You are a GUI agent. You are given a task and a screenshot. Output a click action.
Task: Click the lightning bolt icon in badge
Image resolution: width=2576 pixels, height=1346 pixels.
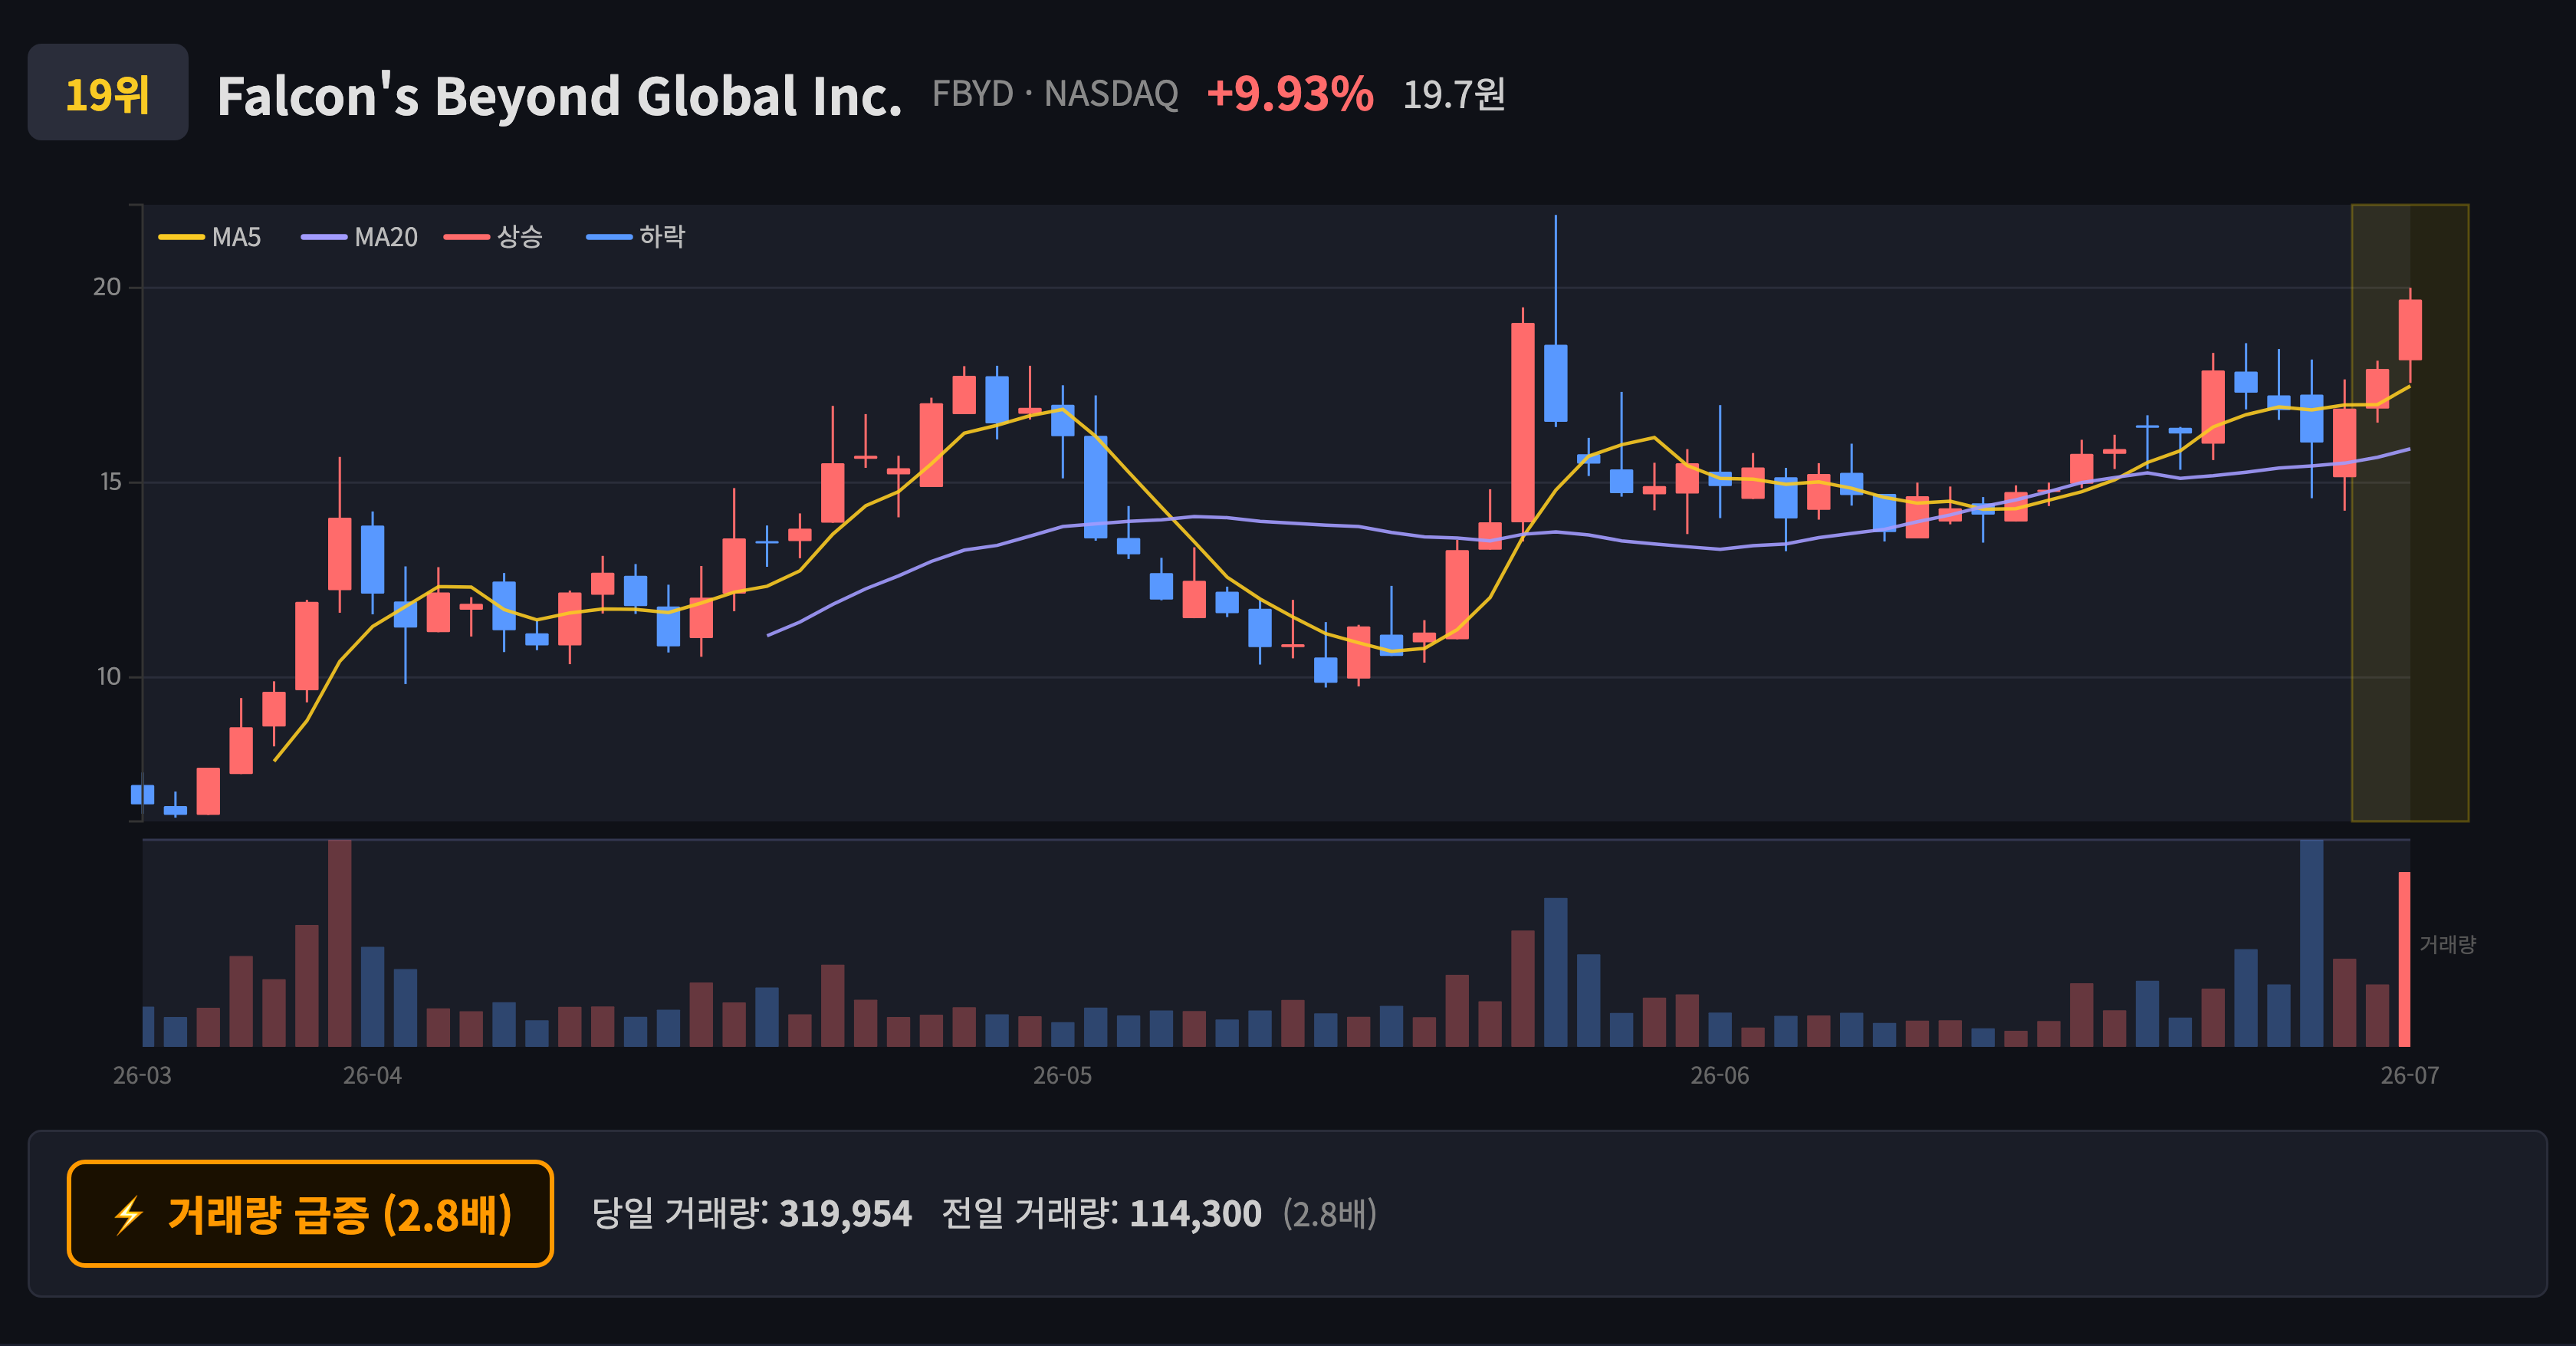(128, 1215)
